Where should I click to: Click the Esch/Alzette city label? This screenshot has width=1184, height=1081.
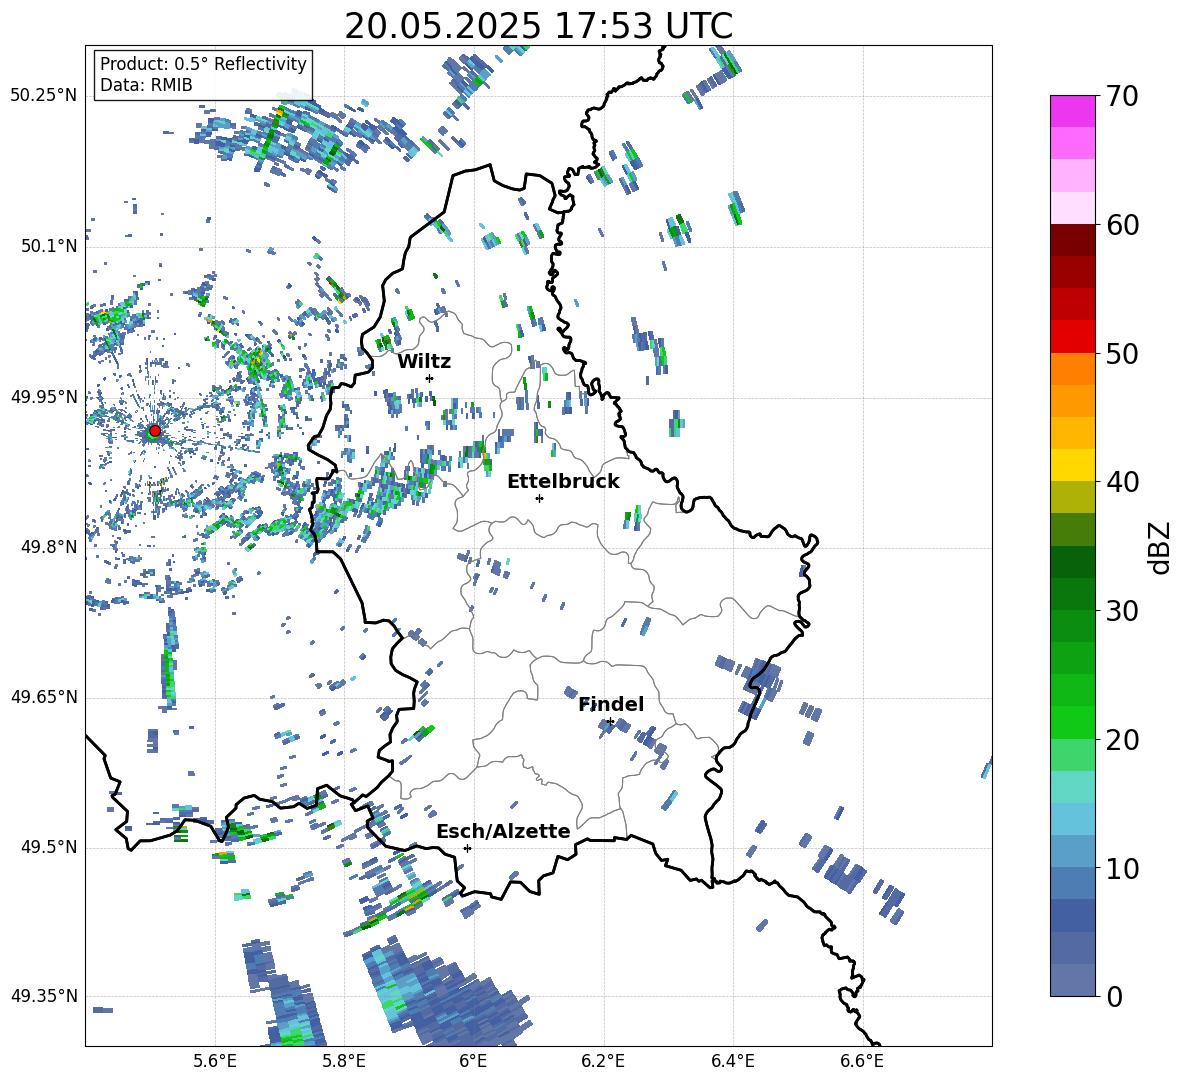coord(503,831)
